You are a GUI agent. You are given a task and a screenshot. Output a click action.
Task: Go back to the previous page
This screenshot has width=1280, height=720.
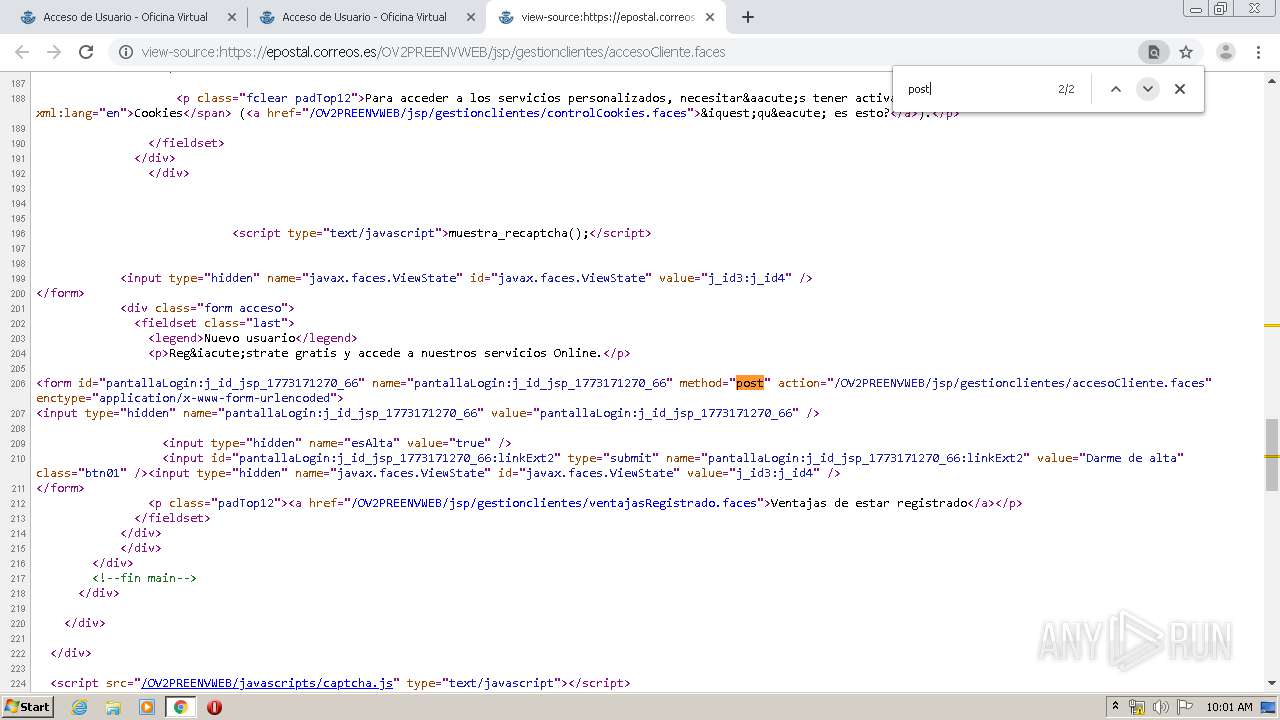(x=22, y=52)
